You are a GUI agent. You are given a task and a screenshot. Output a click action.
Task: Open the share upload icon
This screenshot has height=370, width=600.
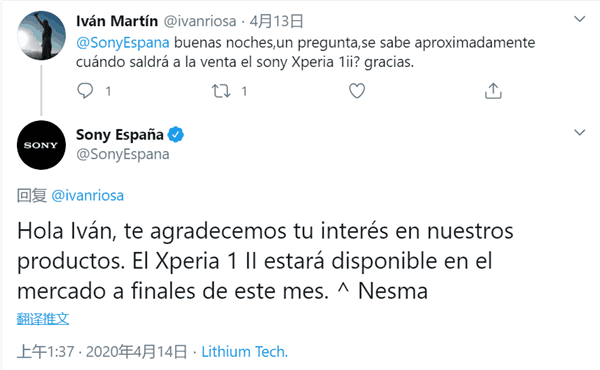click(493, 91)
